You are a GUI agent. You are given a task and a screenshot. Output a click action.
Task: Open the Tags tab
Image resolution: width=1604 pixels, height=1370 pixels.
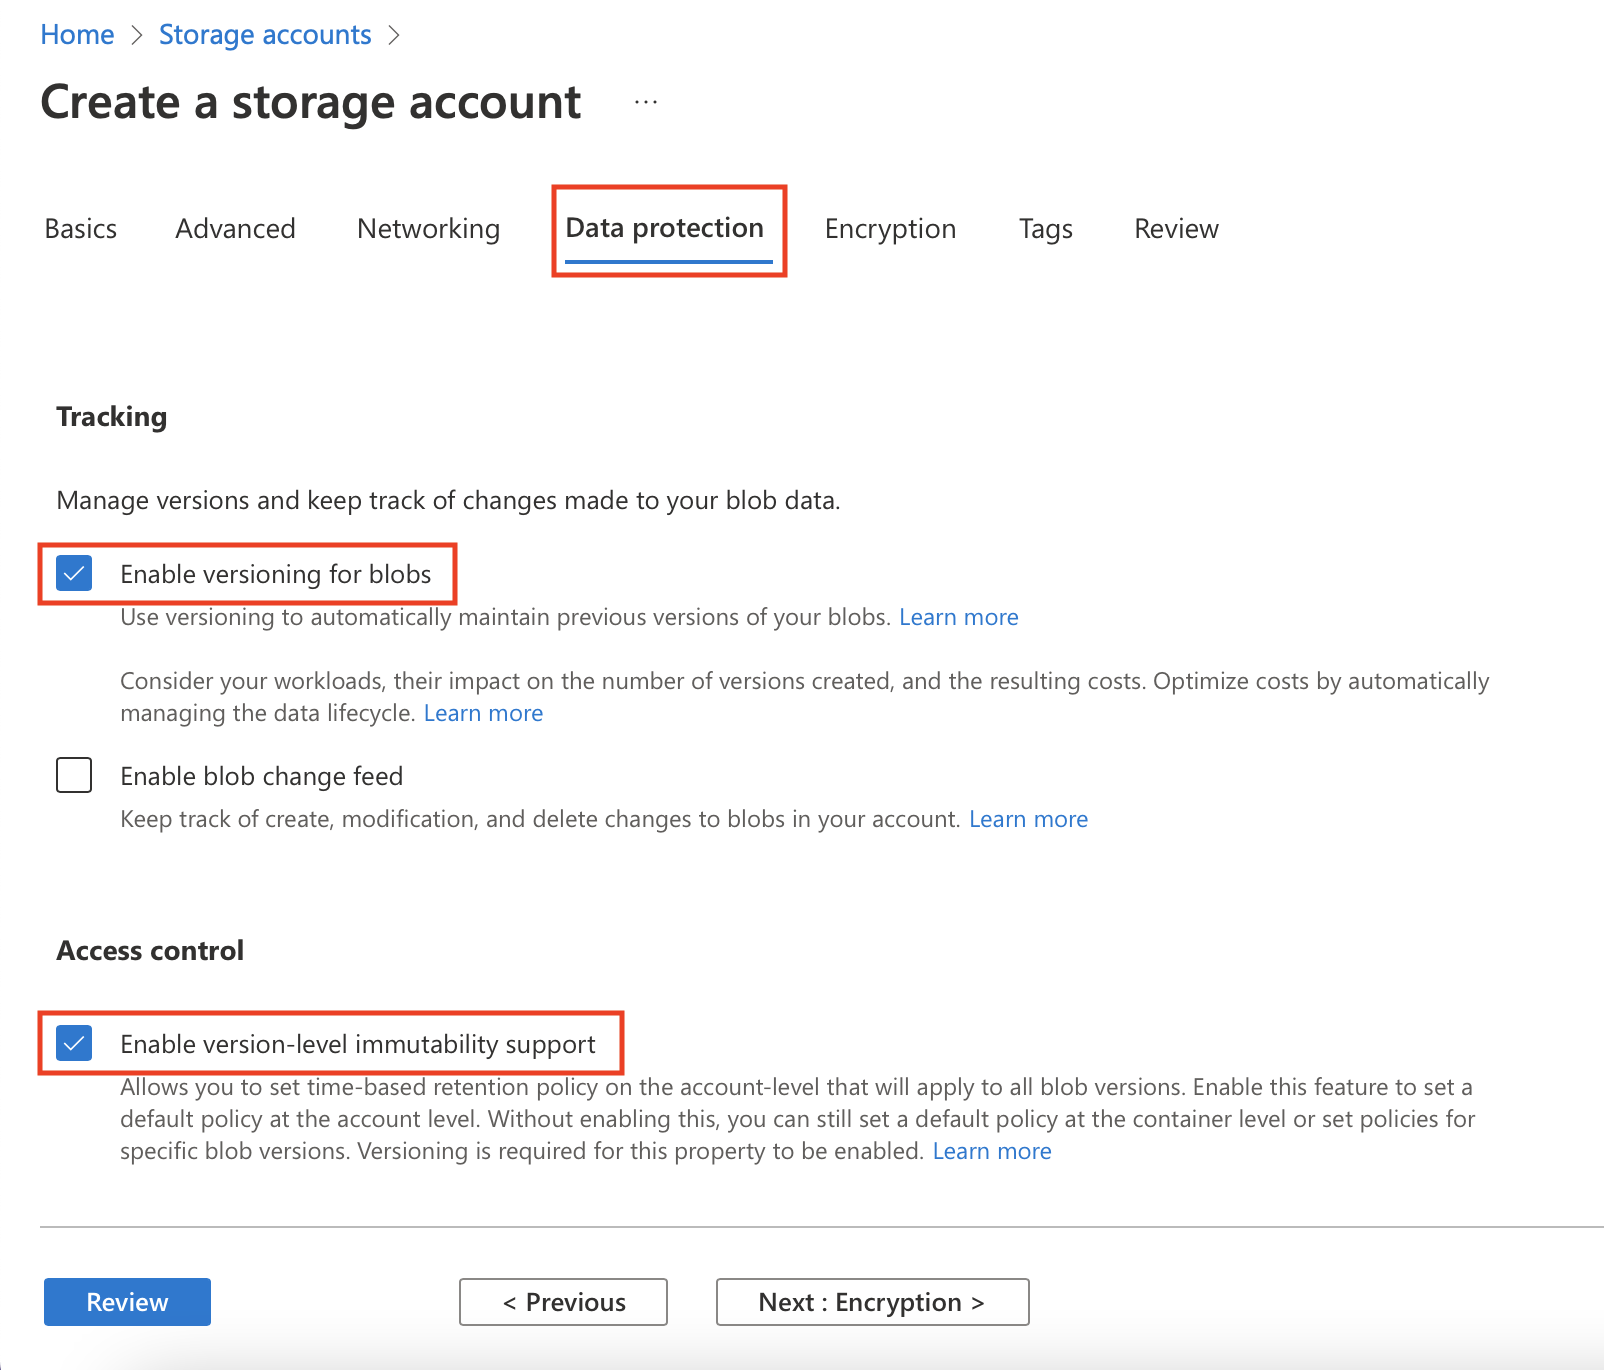(x=1045, y=229)
